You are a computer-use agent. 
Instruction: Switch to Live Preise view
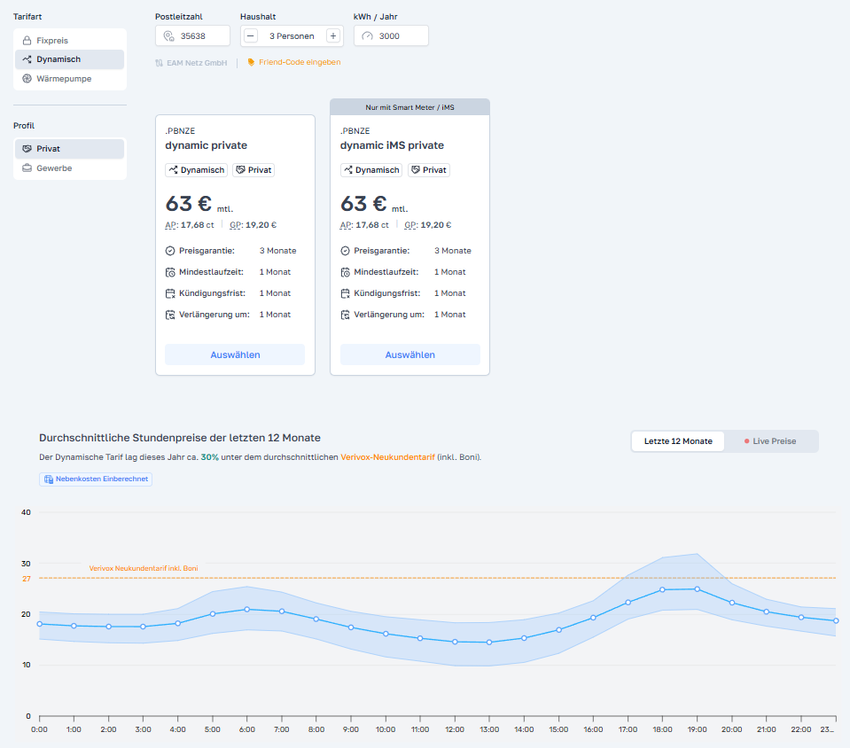(770, 441)
